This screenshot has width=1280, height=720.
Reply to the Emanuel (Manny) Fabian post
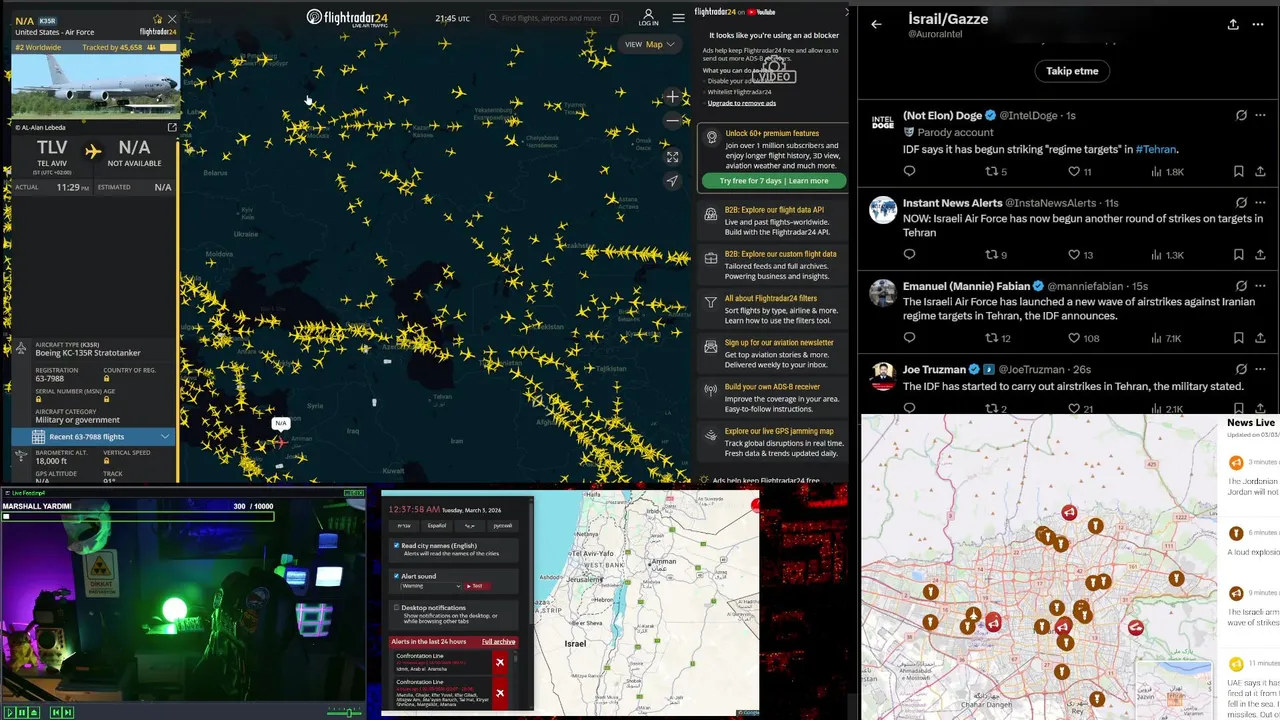(910, 338)
